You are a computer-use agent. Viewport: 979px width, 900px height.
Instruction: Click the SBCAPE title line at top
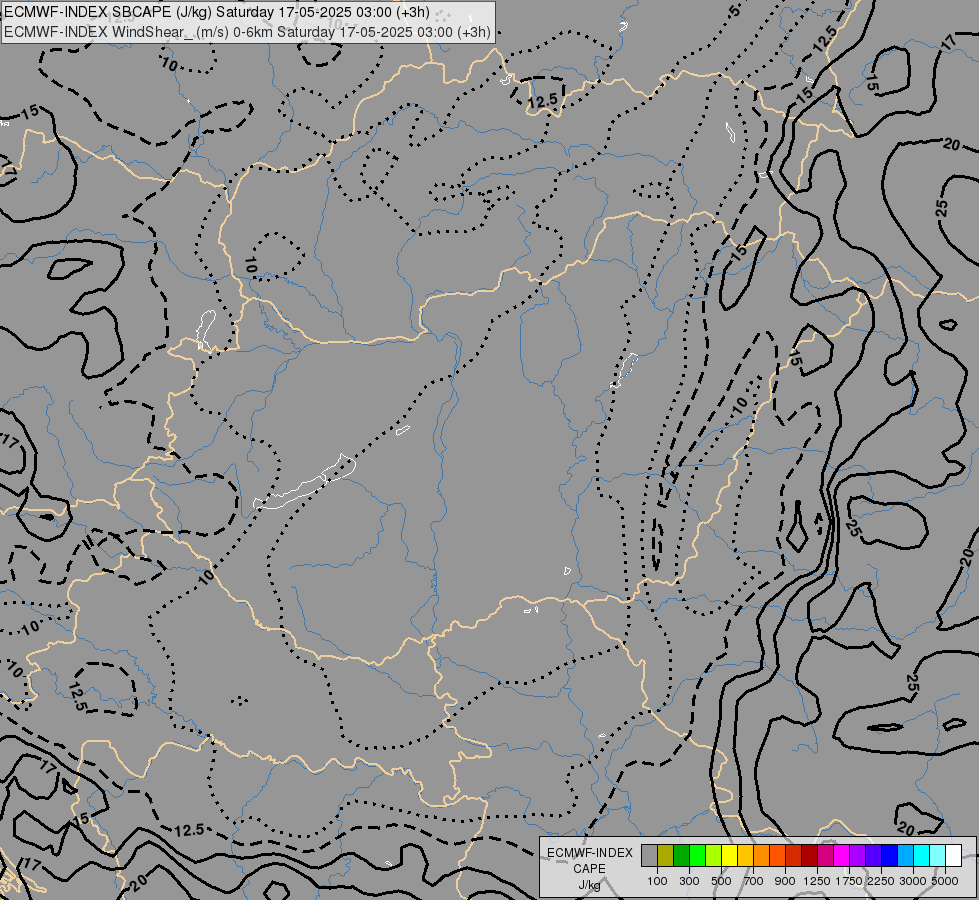tap(217, 12)
